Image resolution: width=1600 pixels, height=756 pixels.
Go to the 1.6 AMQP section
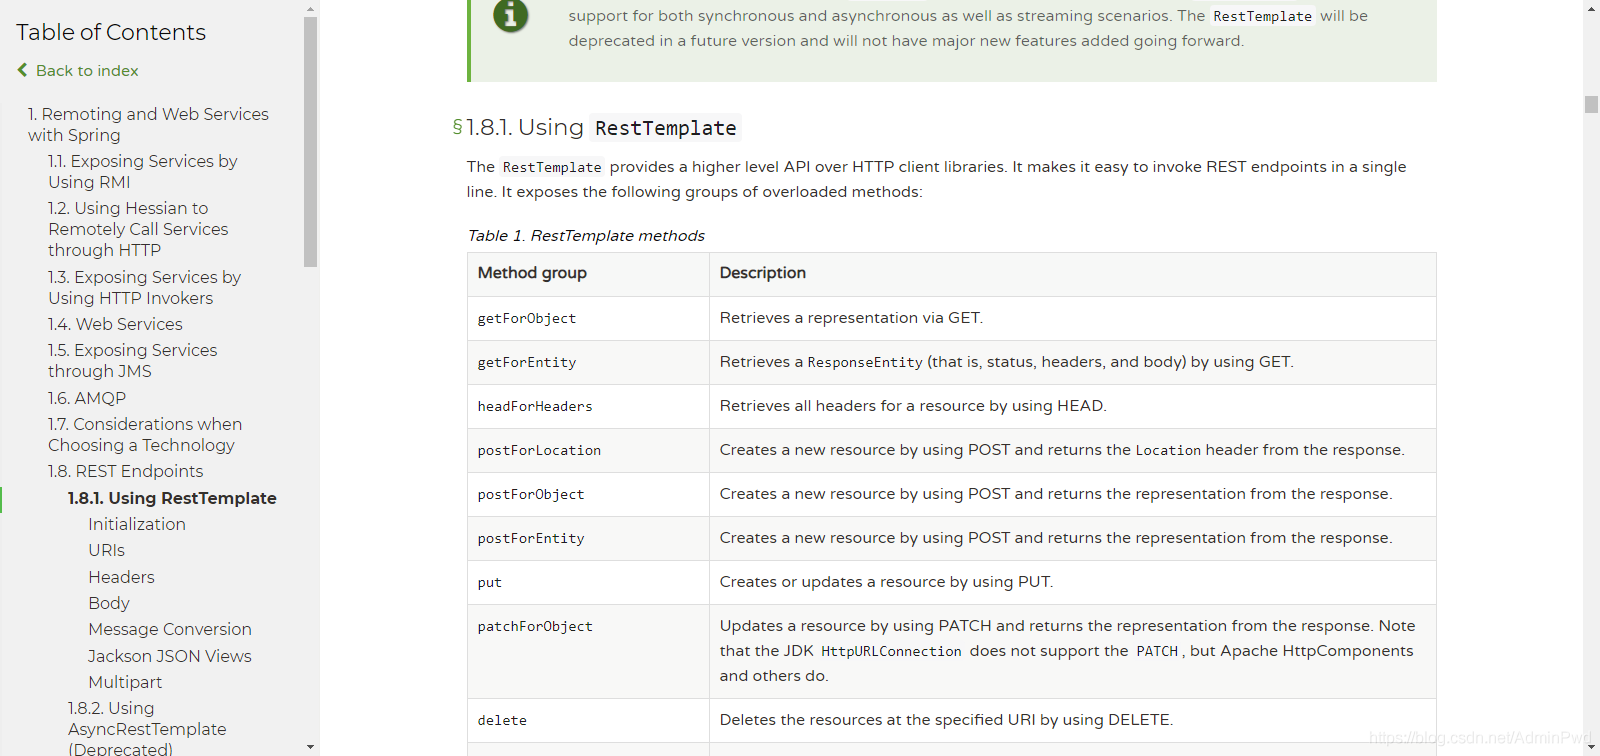click(87, 398)
